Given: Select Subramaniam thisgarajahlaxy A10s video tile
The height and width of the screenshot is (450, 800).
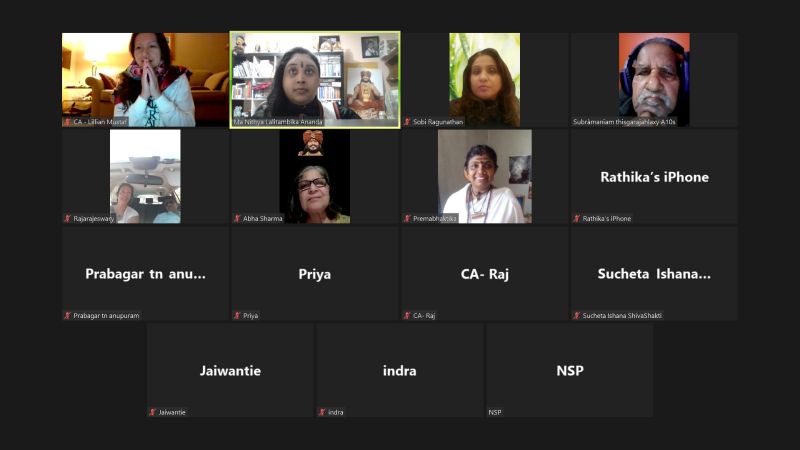Looking at the screenshot, I should pyautogui.click(x=654, y=80).
